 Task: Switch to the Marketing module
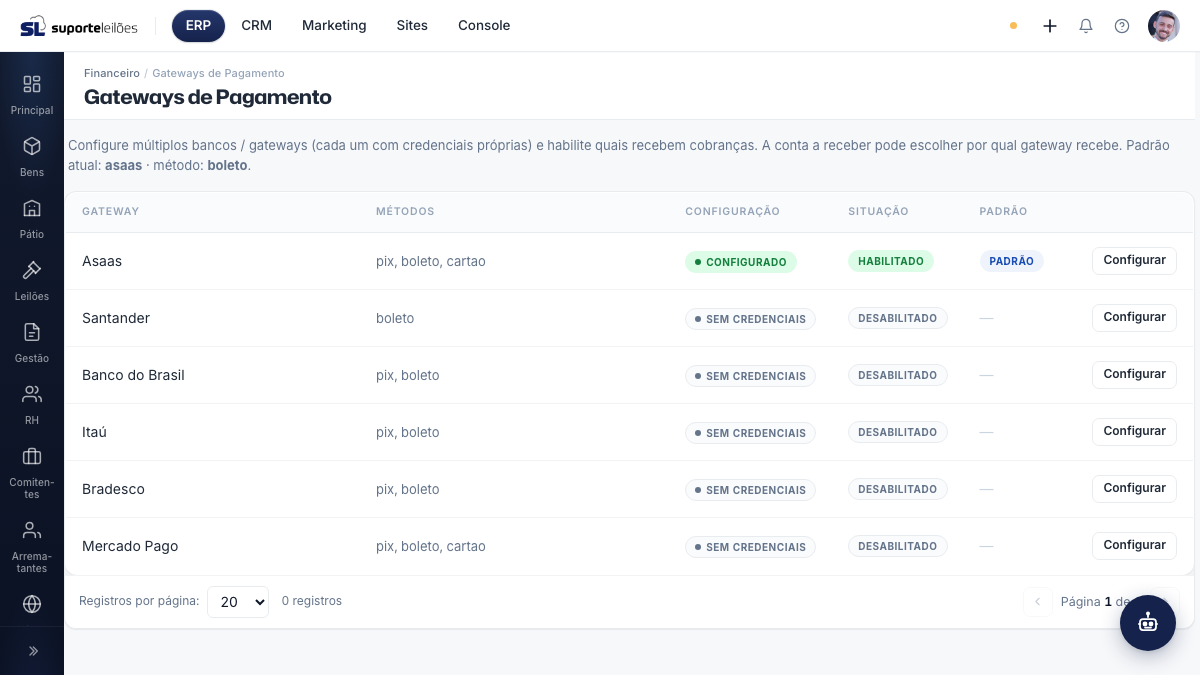coord(334,26)
